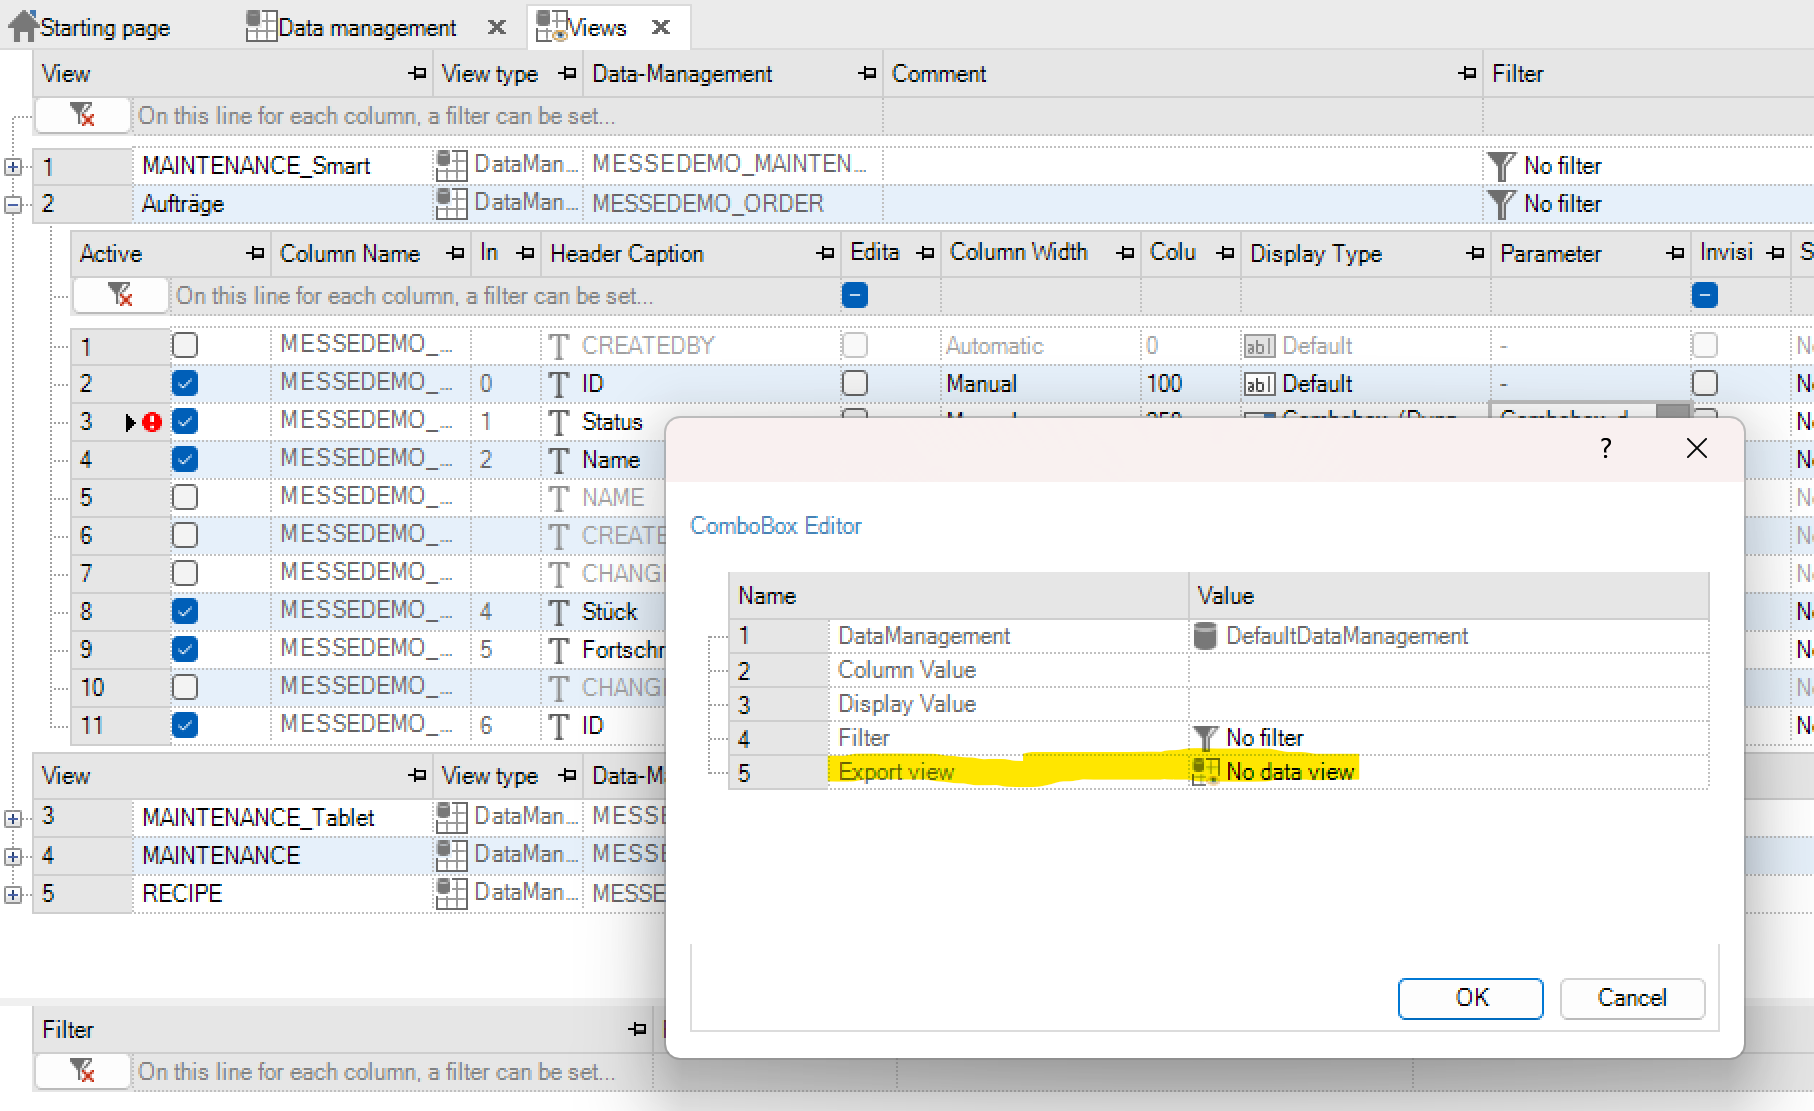Pin the View type column header

[567, 74]
